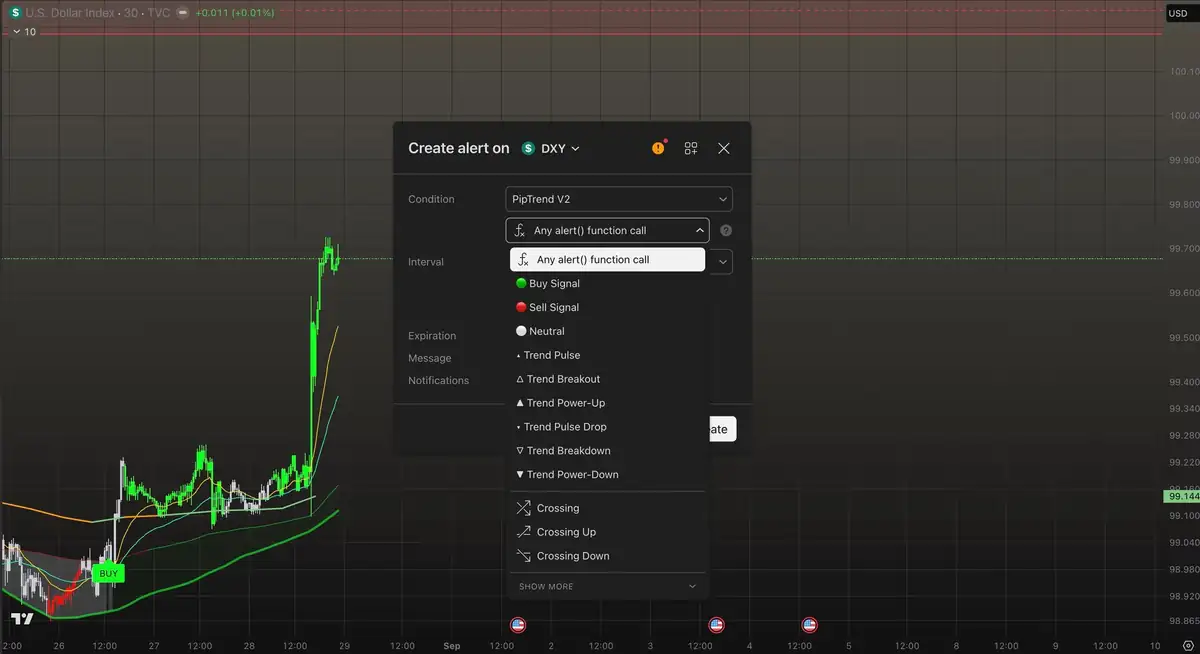The height and width of the screenshot is (654, 1200).
Task: Select Trend Breakdown option
Action: pos(607,451)
